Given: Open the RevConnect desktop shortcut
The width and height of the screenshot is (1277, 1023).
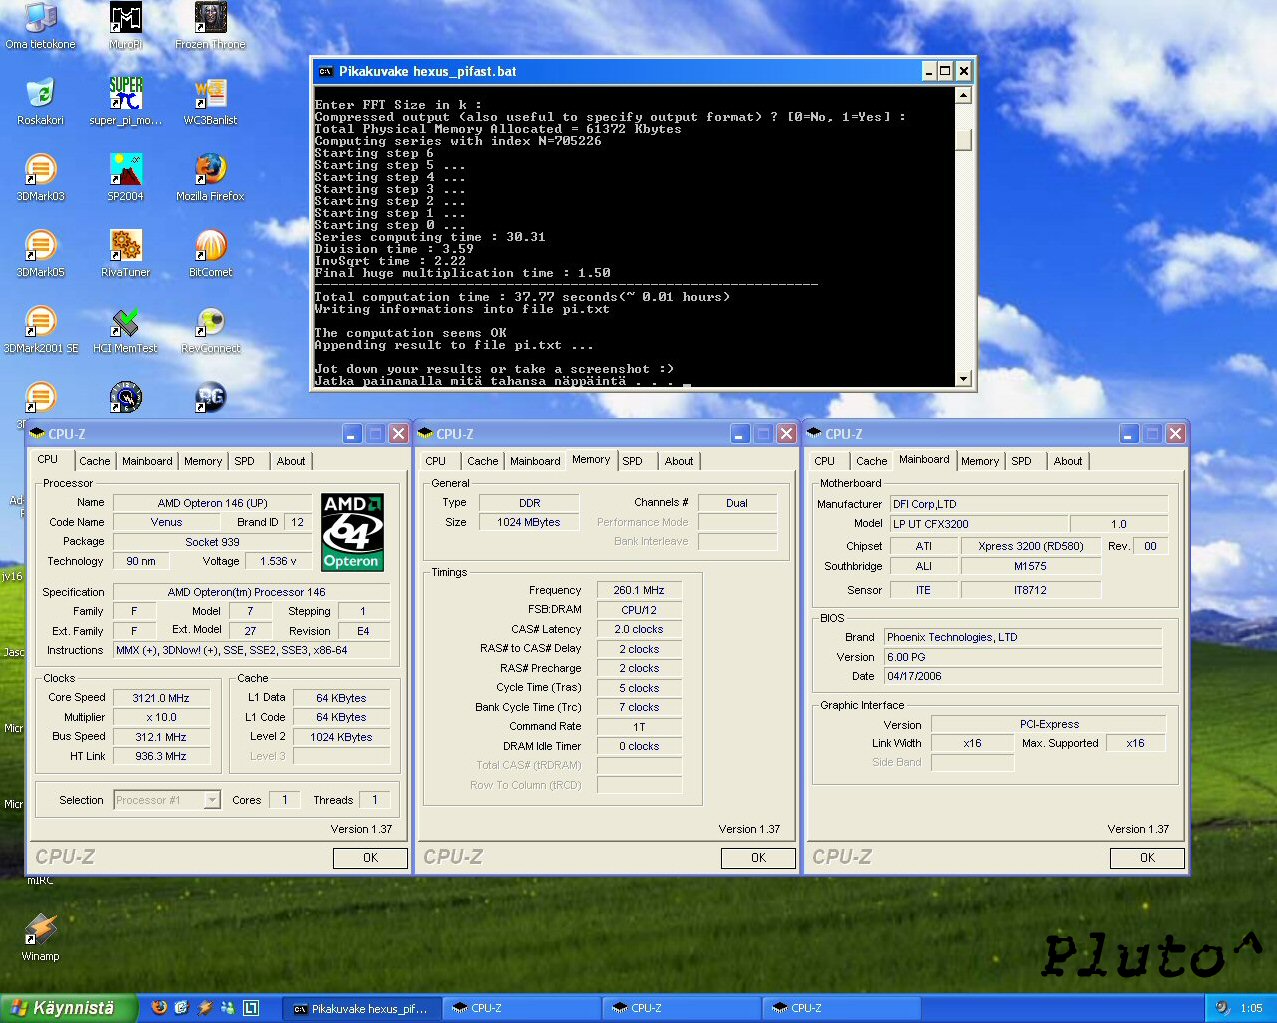Looking at the screenshot, I should (x=210, y=329).
